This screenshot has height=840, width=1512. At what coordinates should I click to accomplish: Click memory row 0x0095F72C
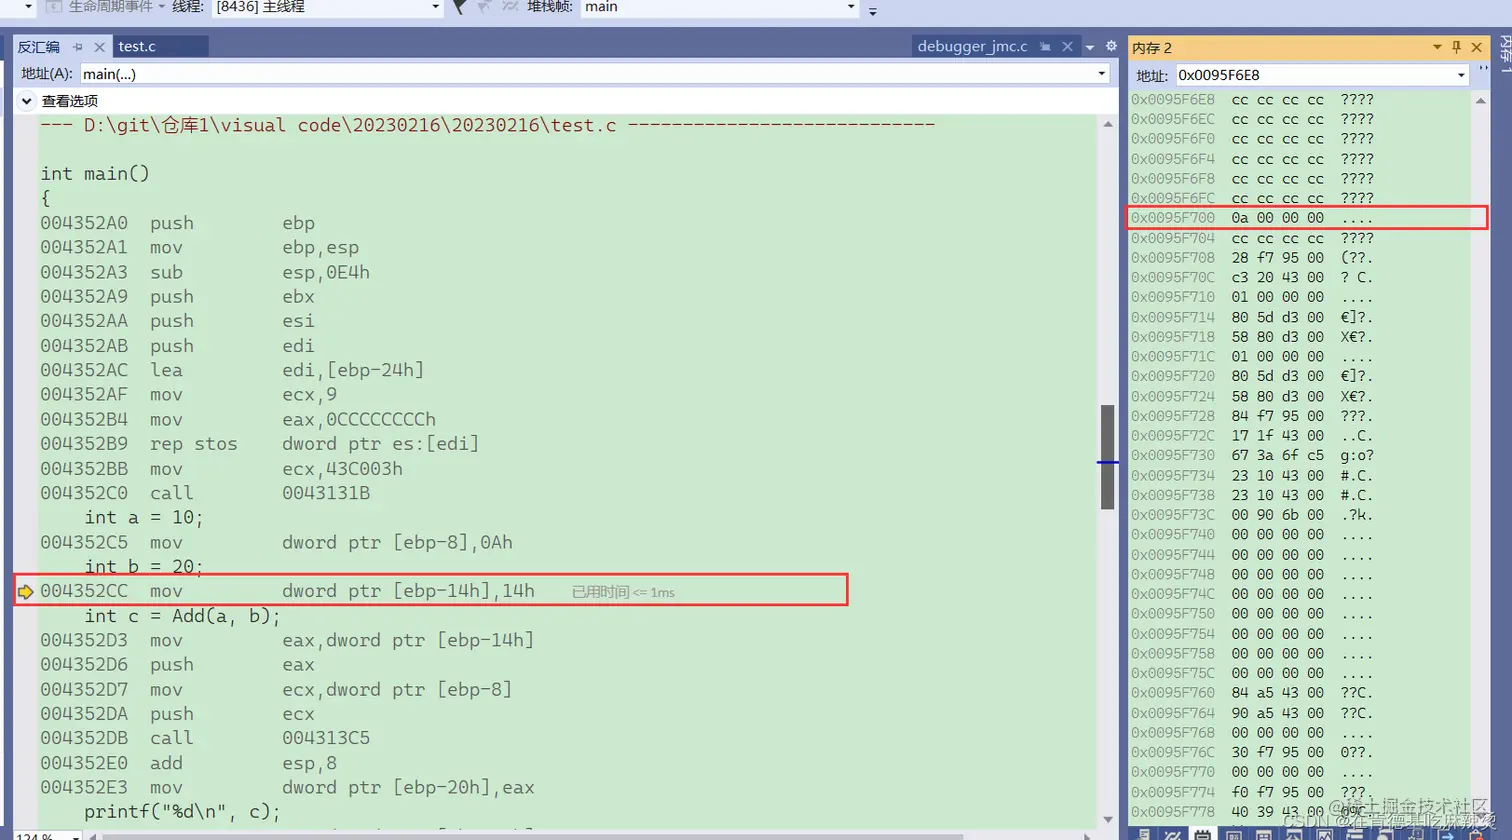[x=1252, y=436]
